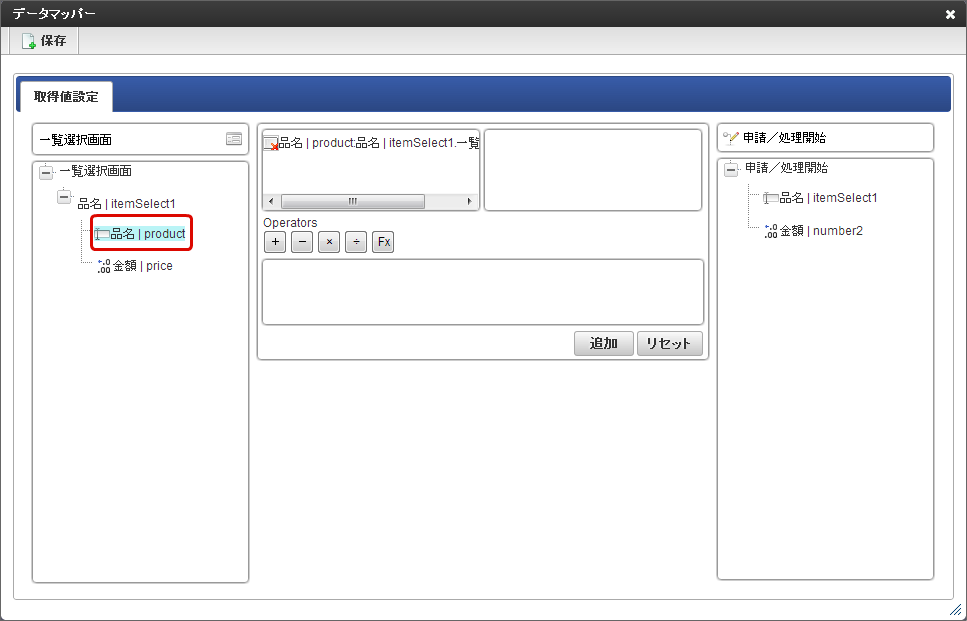Click the 一覧選択画面 panel header text
Screen dimensions: 967x621
pyautogui.click(x=76, y=140)
